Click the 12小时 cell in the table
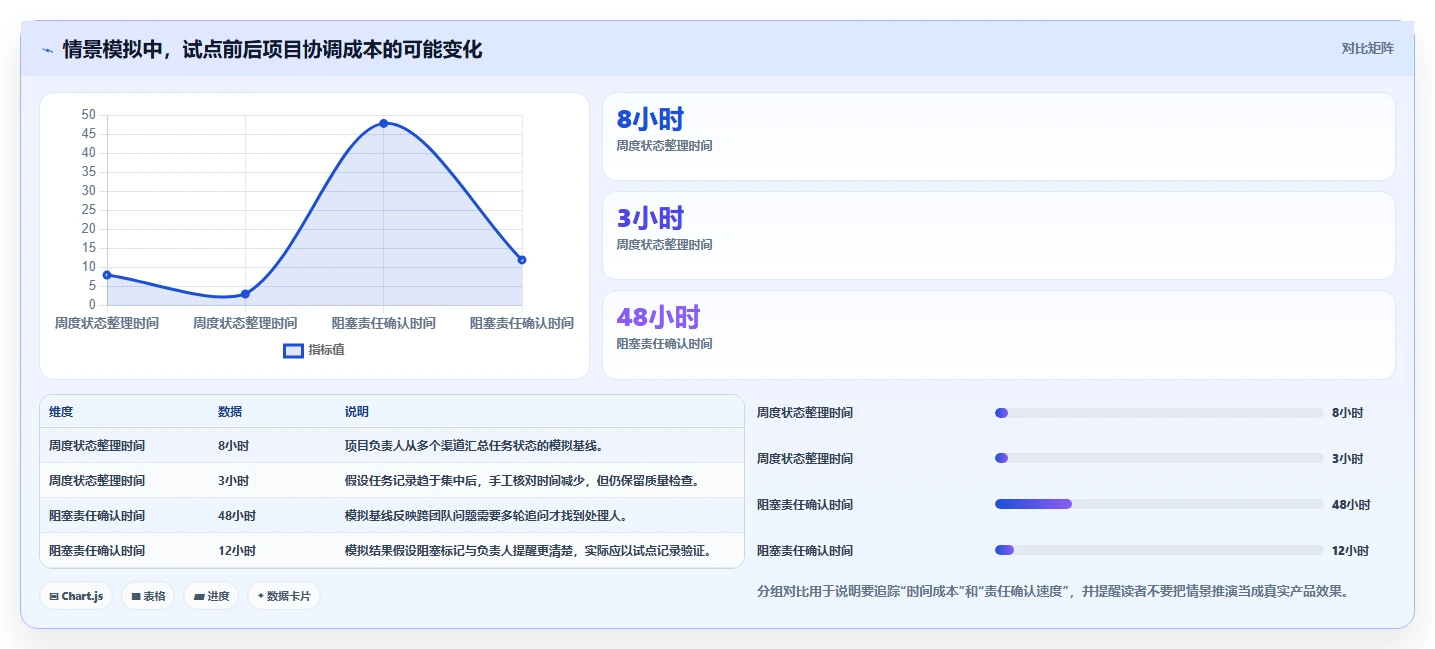1435x649 pixels. (237, 551)
